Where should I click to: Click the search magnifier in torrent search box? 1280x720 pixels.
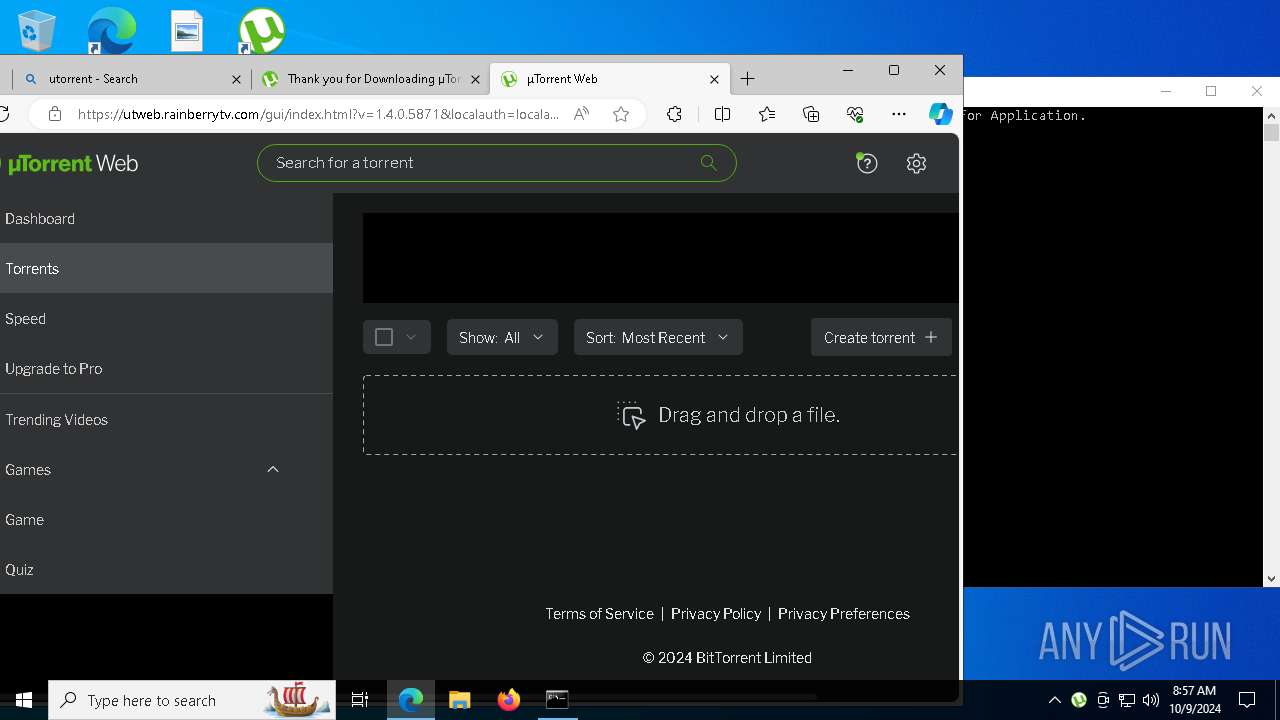click(x=709, y=163)
